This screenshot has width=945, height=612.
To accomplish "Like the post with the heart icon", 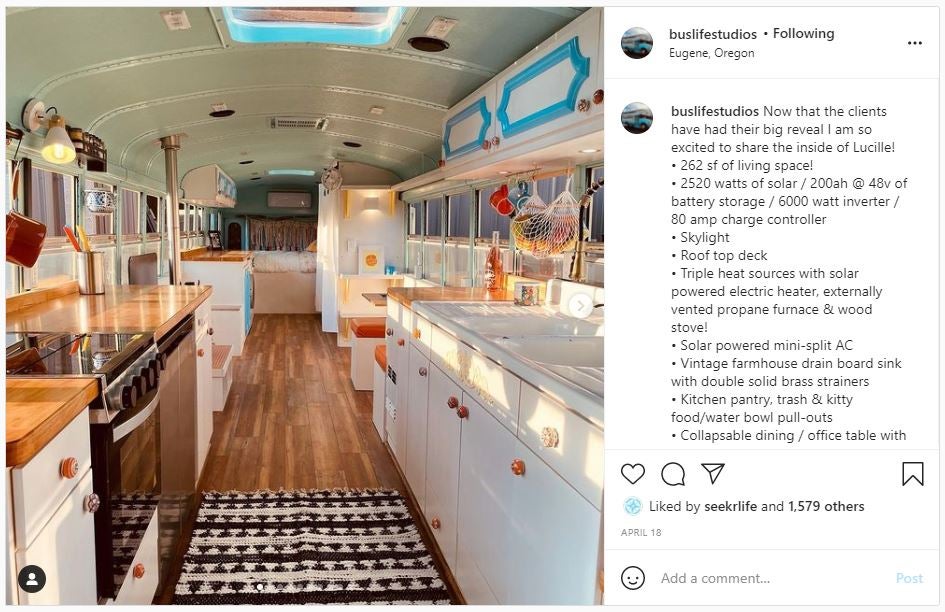I will (x=633, y=474).
